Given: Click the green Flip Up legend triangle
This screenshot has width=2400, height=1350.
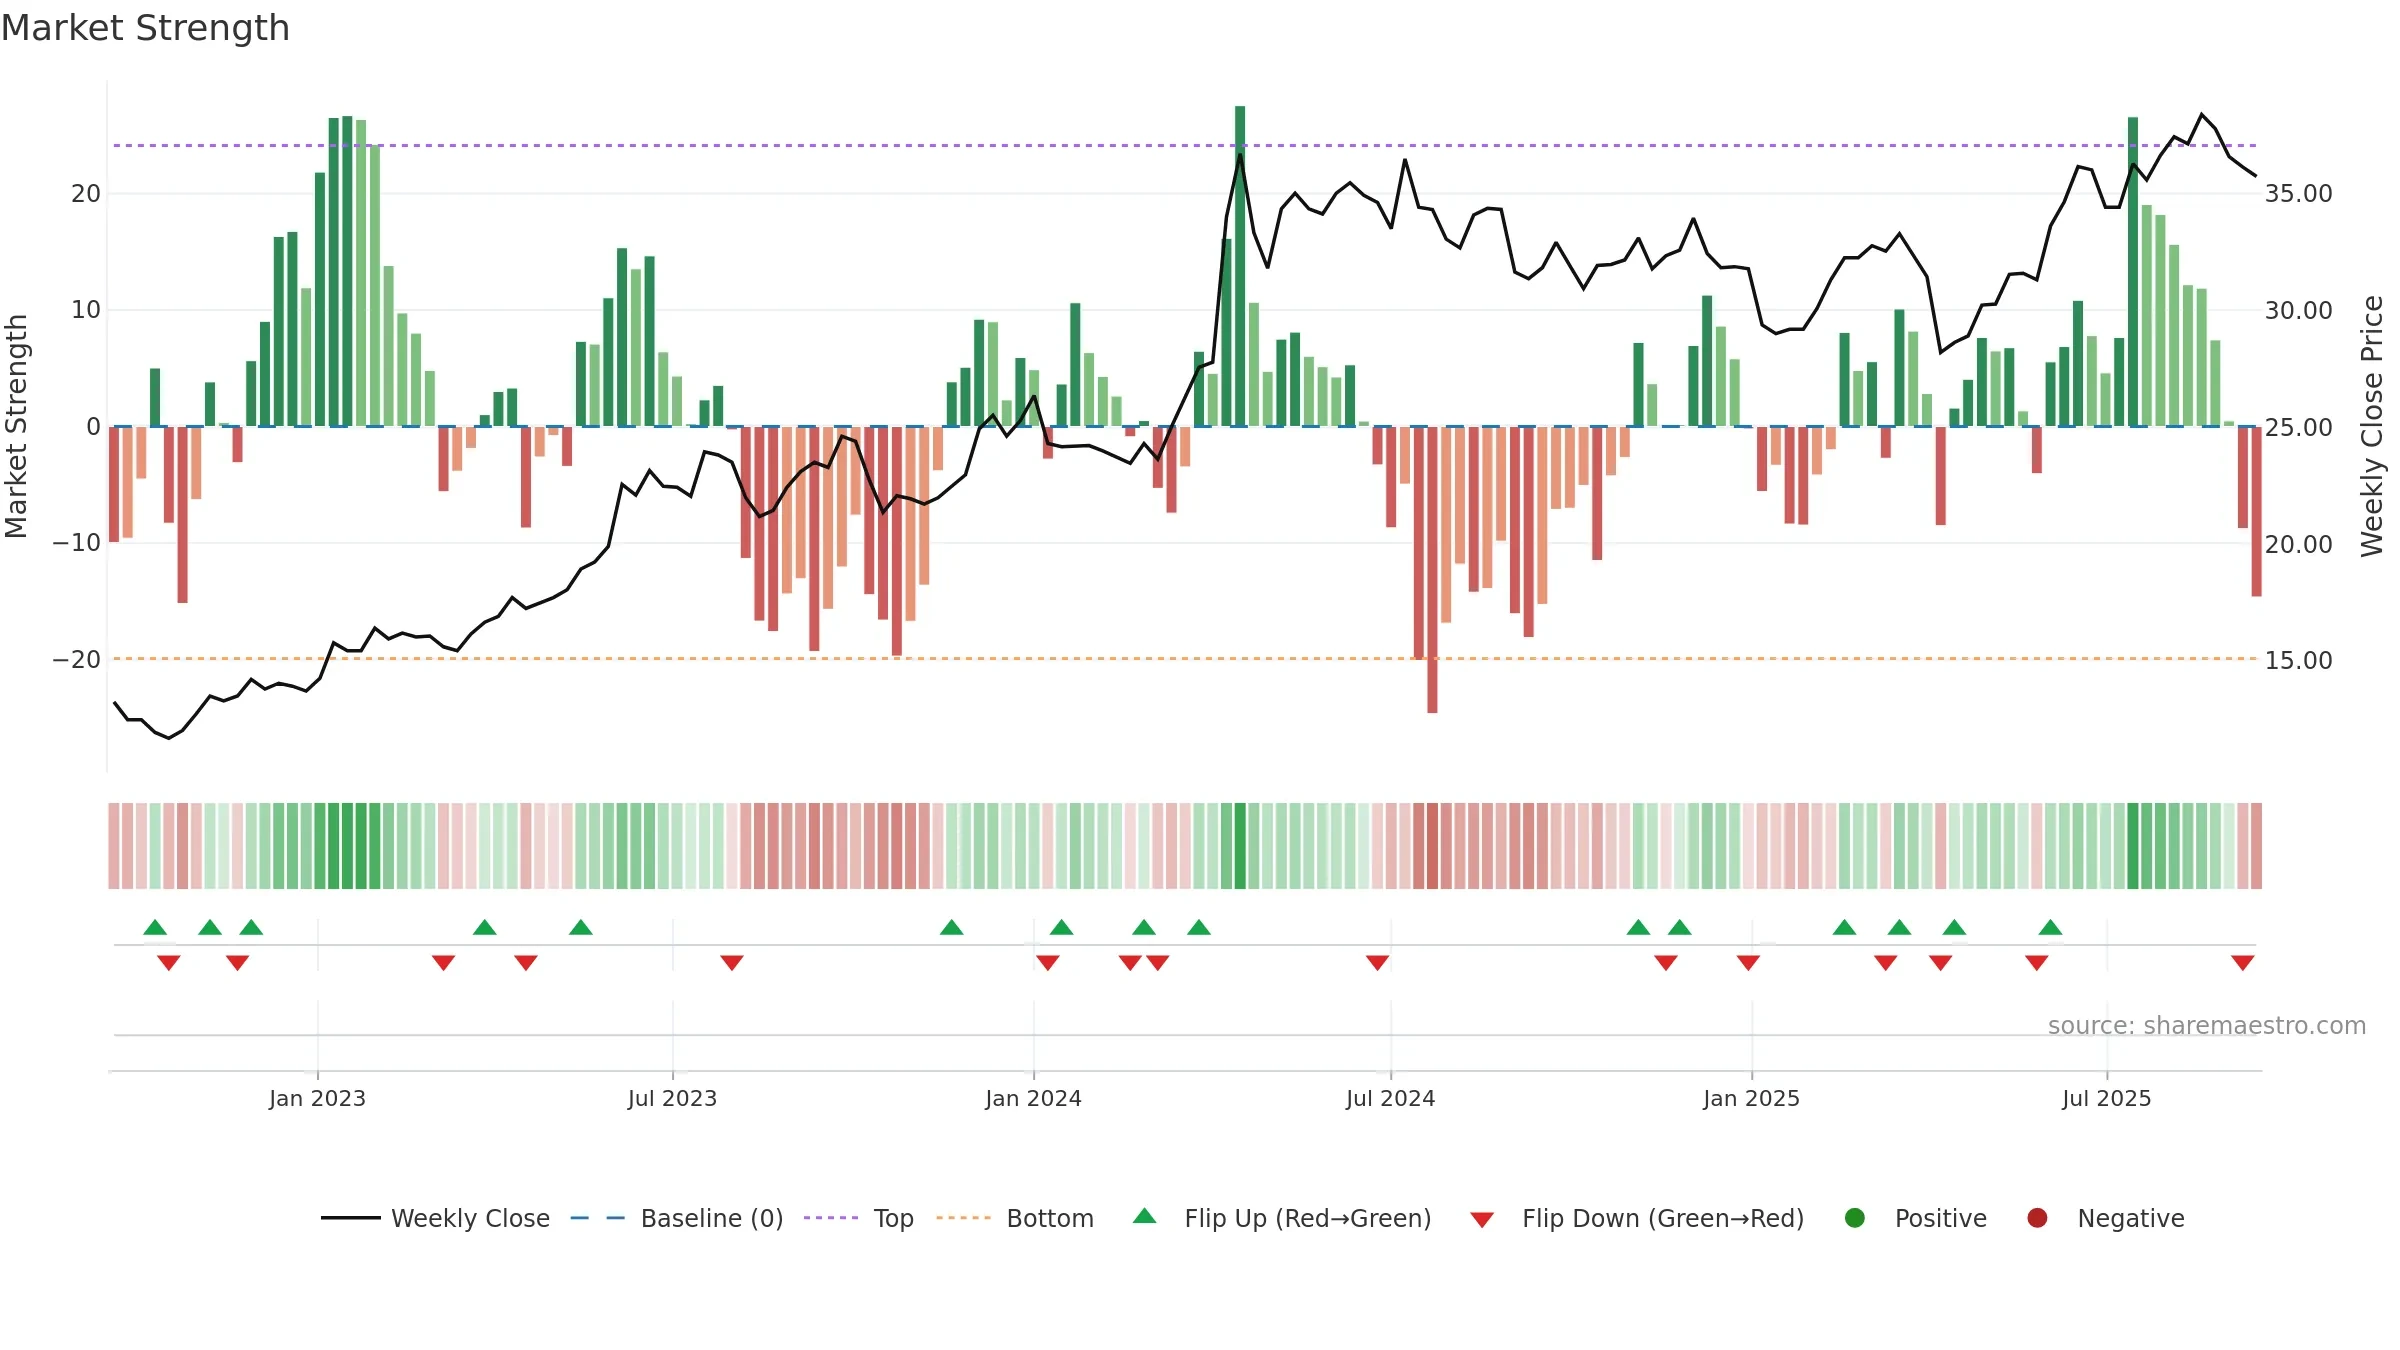Looking at the screenshot, I should (1145, 1216).
